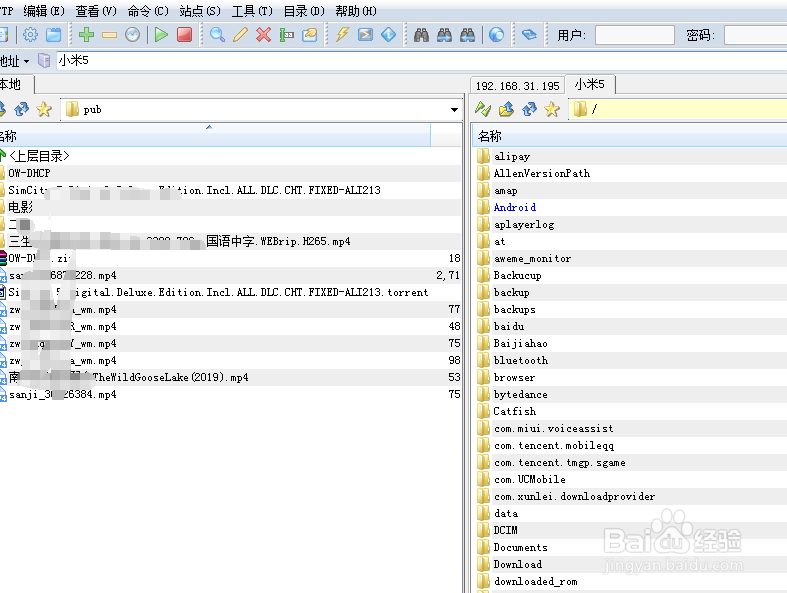Refresh the local pane listing
The width and height of the screenshot is (787, 593).
(x=22, y=109)
